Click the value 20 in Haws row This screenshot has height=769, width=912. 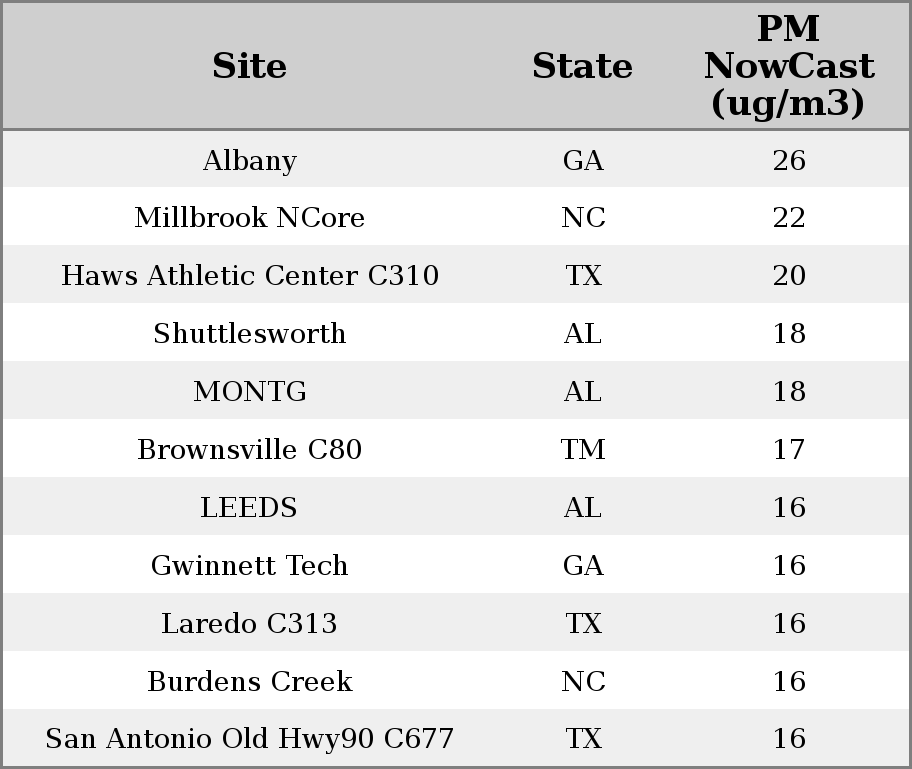[x=789, y=275]
